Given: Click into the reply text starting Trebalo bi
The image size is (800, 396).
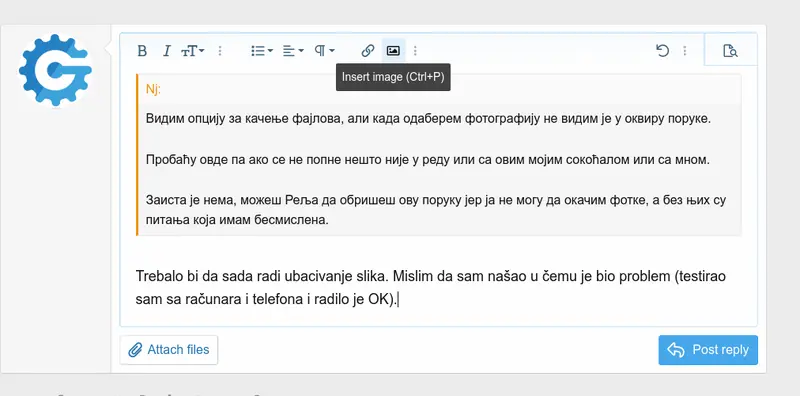Looking at the screenshot, I should (431, 288).
